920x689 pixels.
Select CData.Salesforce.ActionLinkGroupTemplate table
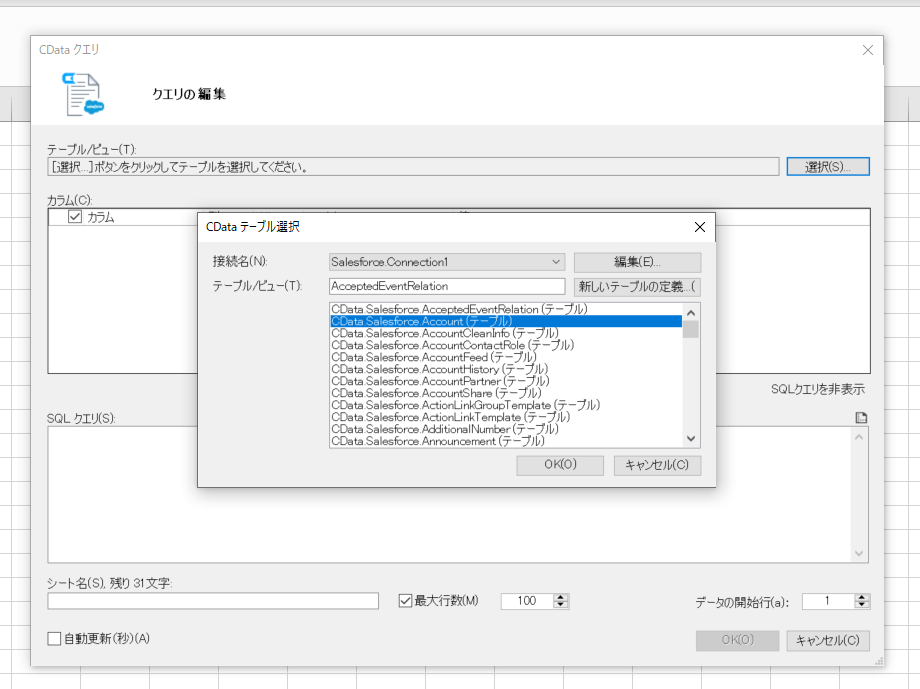pos(506,405)
